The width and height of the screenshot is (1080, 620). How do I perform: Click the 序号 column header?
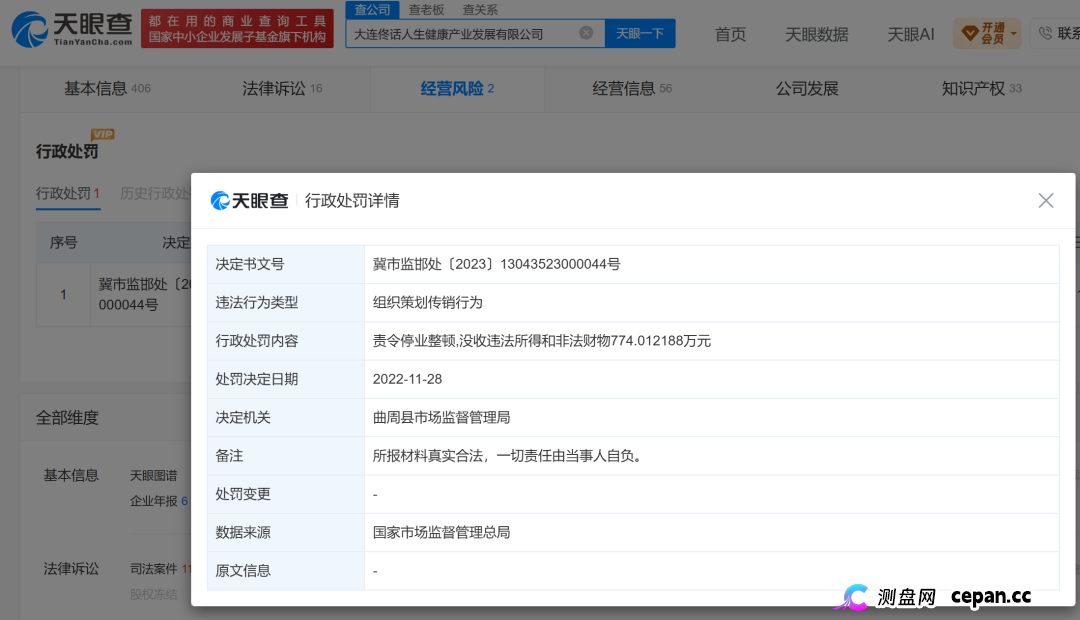pos(63,242)
